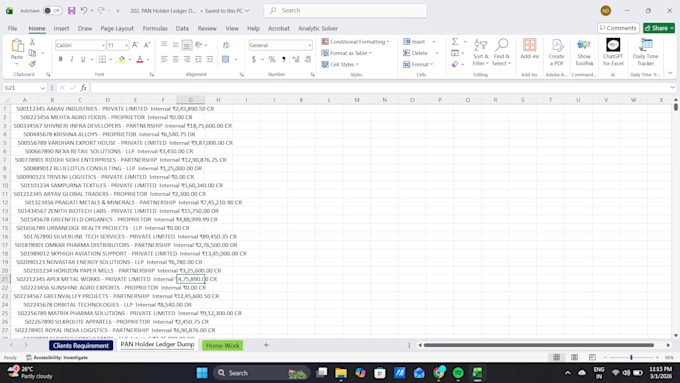Click the Fill down icon in Editing
680x383 pixels.
(454, 53)
